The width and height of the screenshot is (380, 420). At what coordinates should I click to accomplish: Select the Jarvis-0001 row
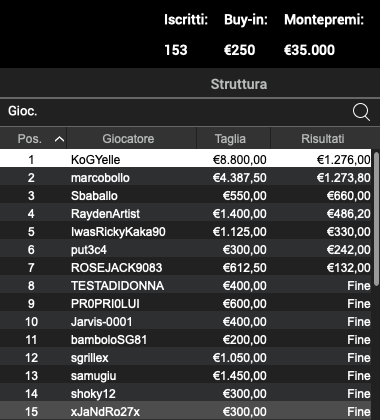tap(185, 322)
